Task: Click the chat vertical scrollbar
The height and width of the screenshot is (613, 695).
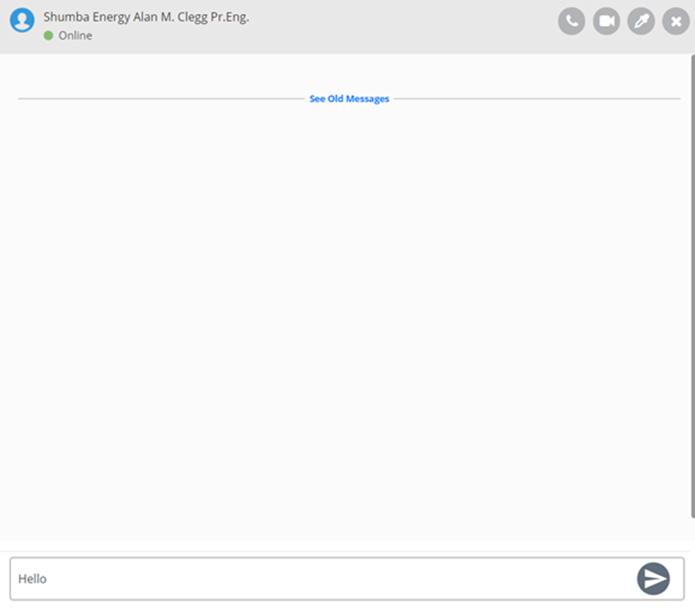Action: (693, 286)
